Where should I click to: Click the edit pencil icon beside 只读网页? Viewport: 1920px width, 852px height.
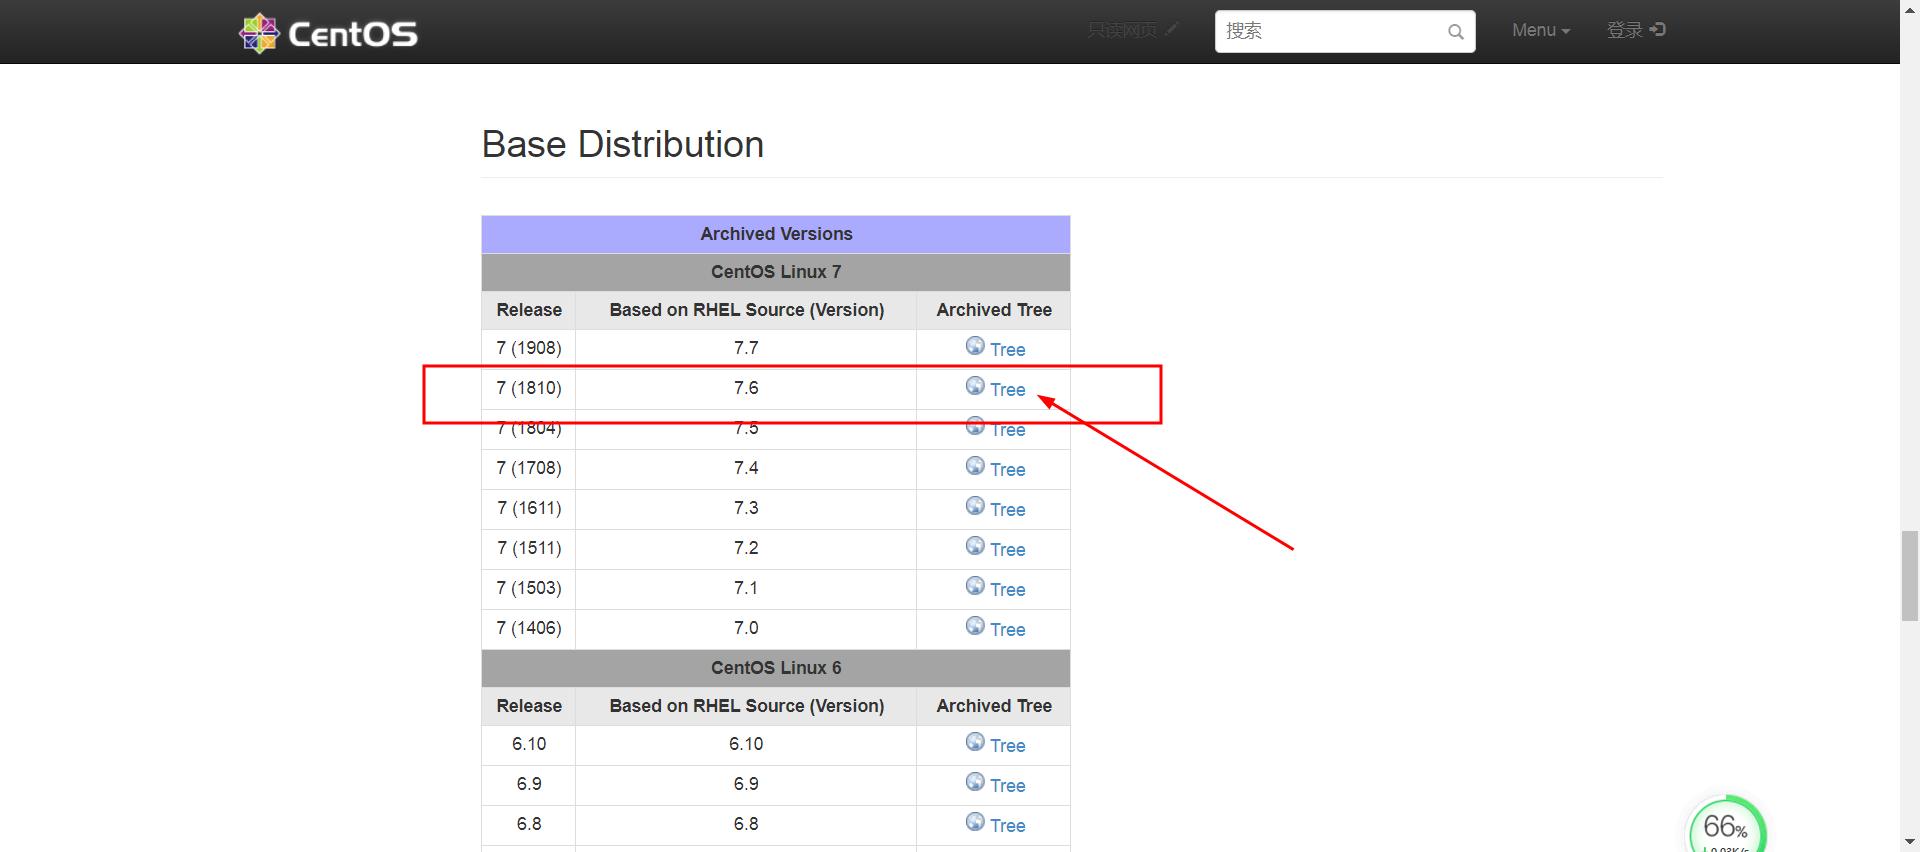tap(1171, 30)
